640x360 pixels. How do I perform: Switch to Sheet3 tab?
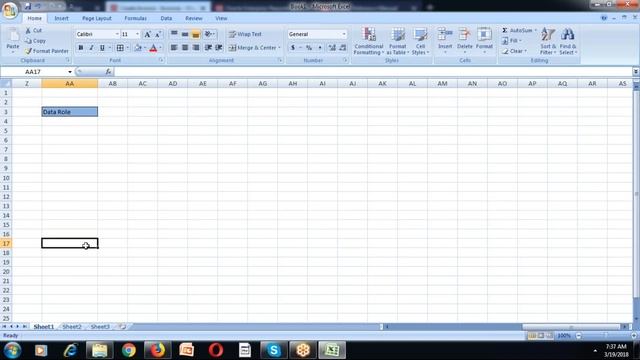pos(100,327)
